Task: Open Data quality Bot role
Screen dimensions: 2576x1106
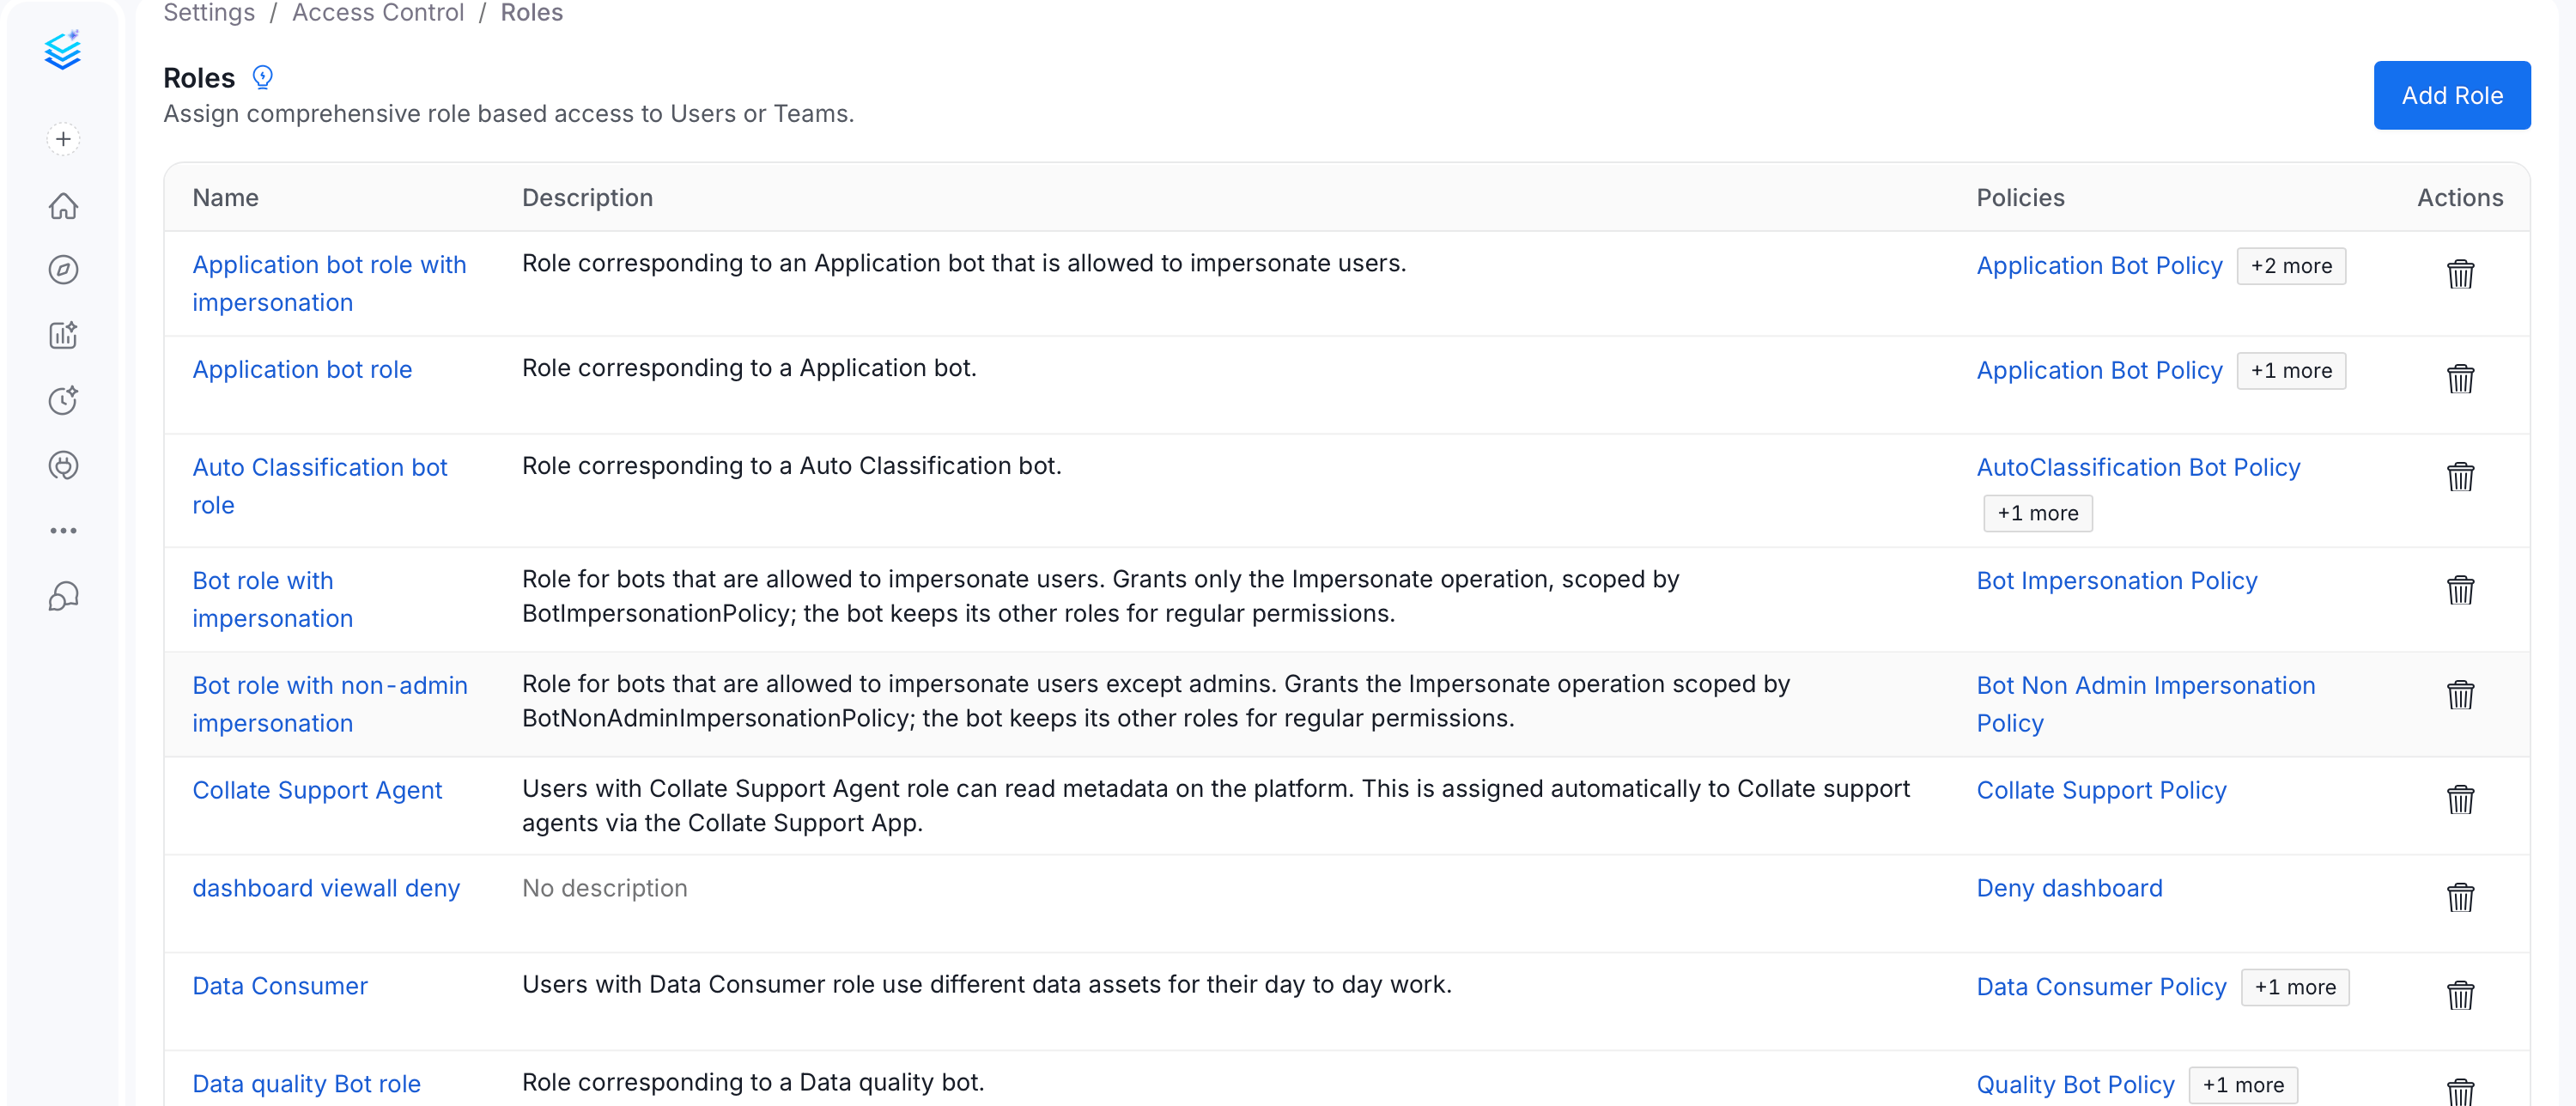Action: tap(306, 1085)
